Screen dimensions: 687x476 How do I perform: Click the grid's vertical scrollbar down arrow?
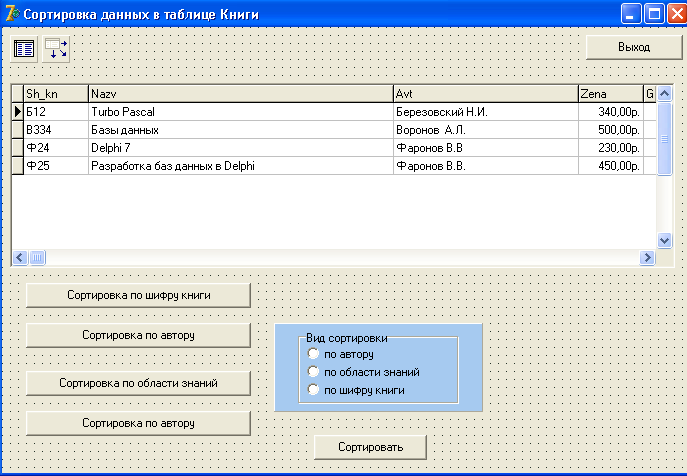tap(665, 240)
